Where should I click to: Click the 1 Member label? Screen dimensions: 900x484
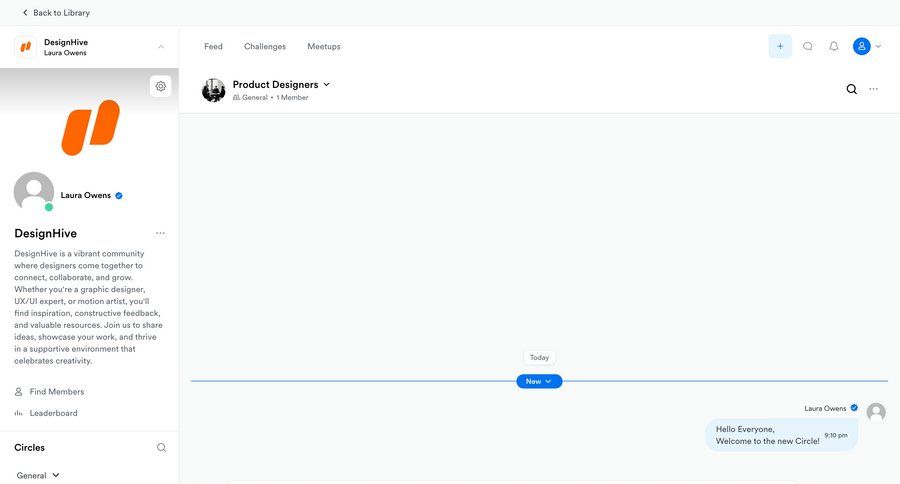[x=292, y=98]
